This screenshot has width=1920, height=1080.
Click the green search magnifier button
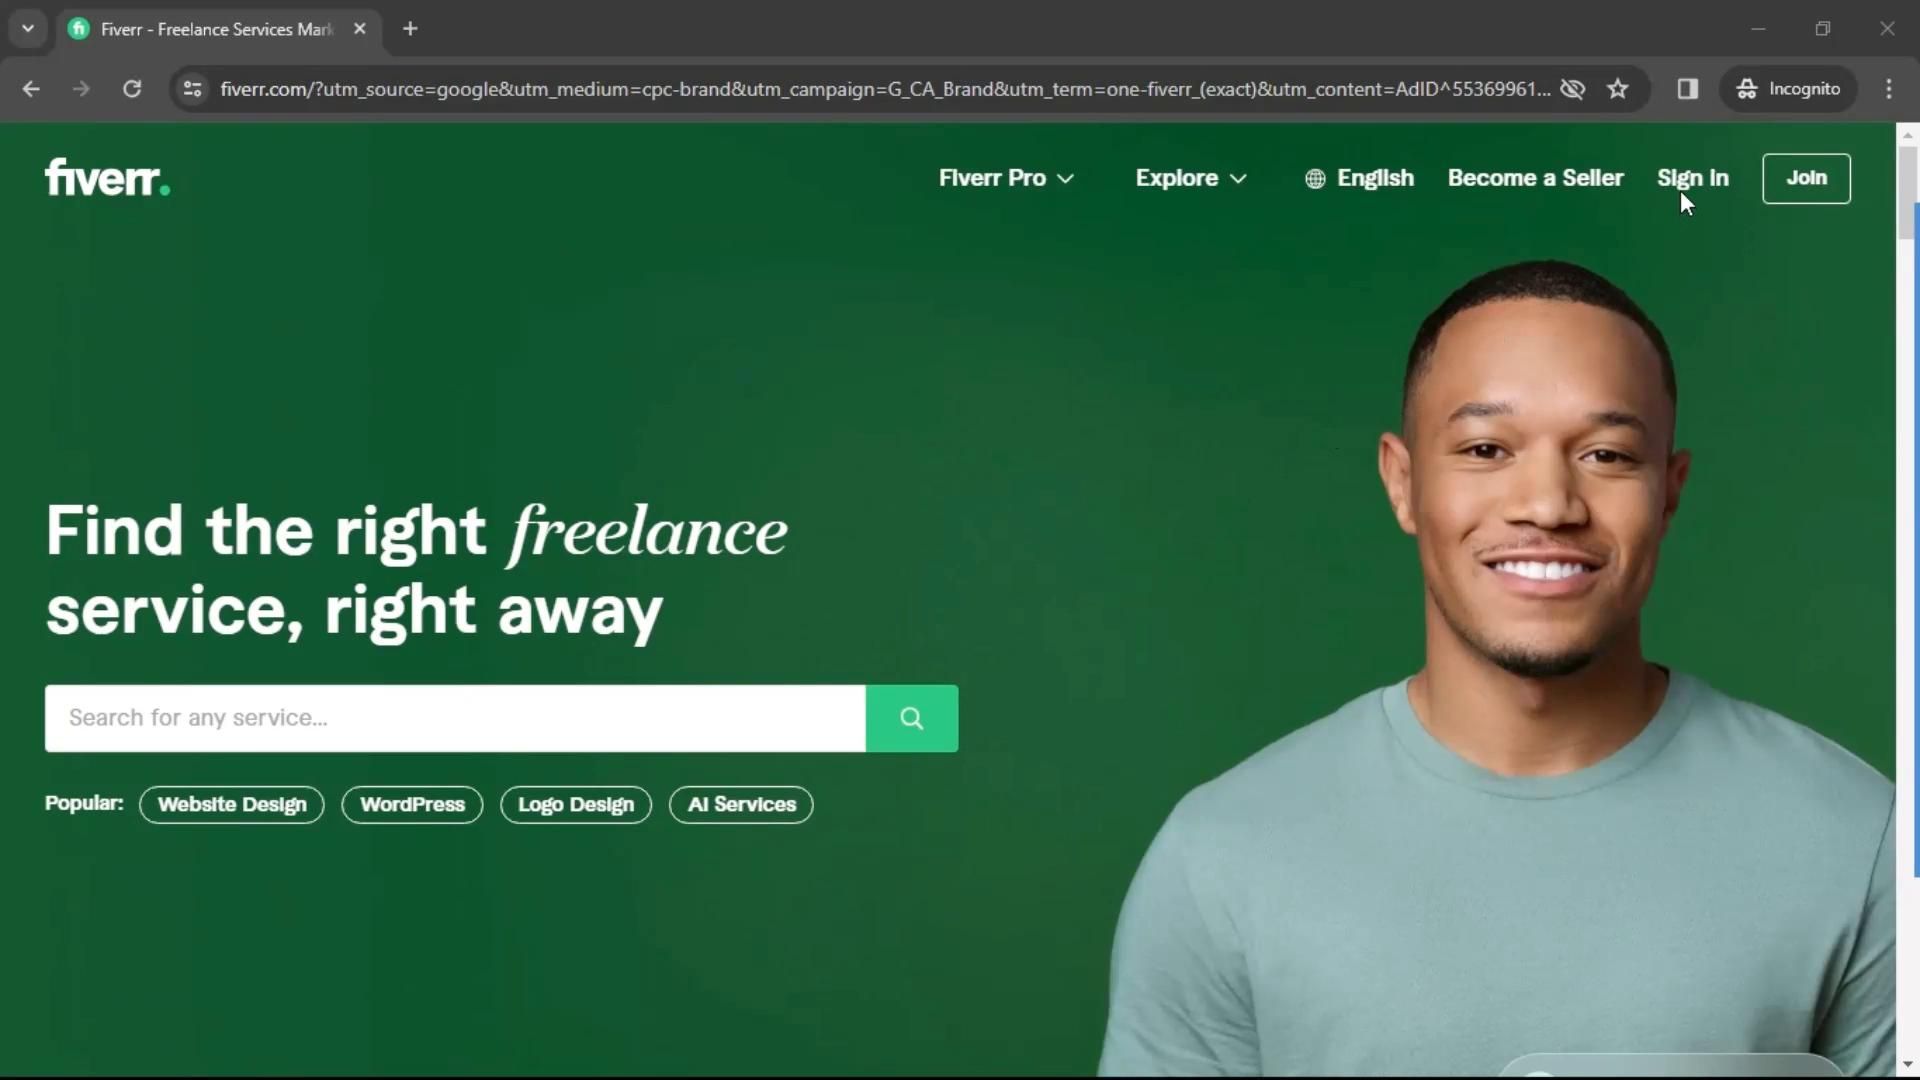[911, 718]
